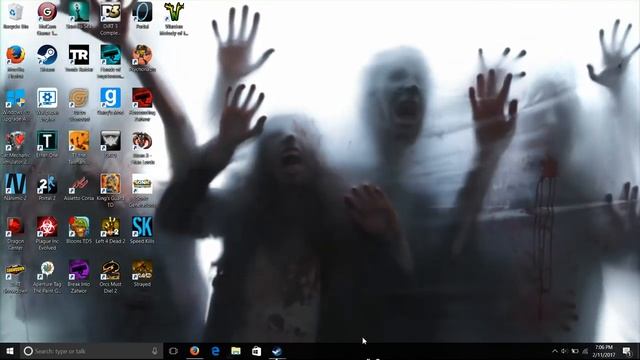Open the Action Center notifications

coord(627,351)
